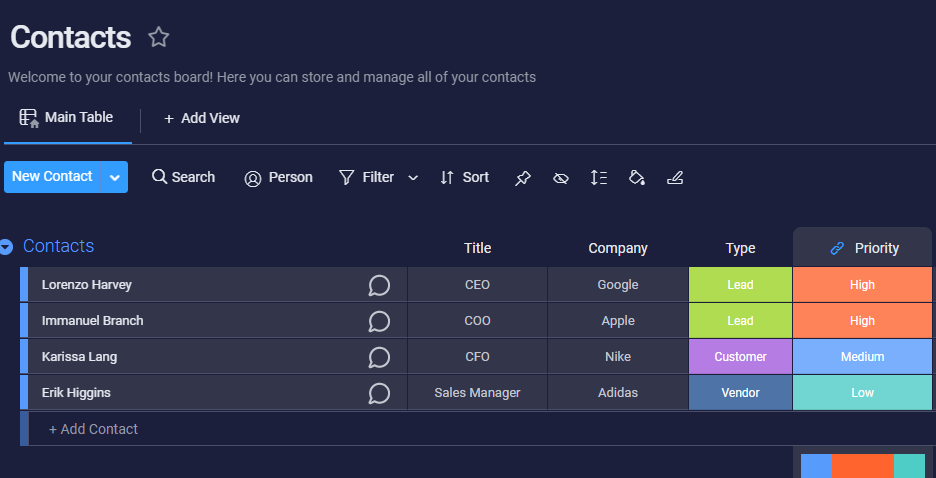Select the Lorenzo Harvey contact name

pyautogui.click(x=87, y=285)
